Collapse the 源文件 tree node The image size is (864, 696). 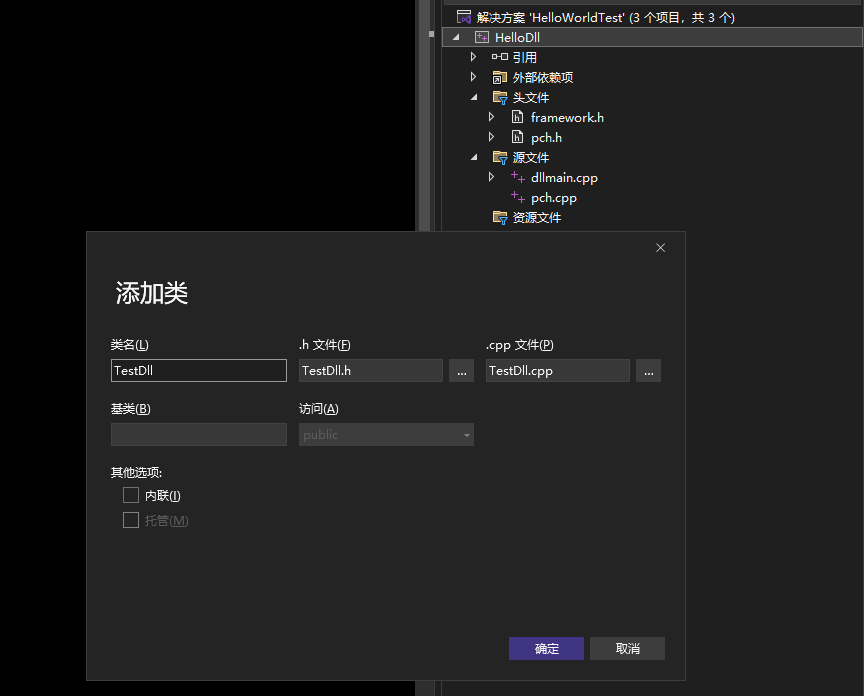pyautogui.click(x=473, y=157)
